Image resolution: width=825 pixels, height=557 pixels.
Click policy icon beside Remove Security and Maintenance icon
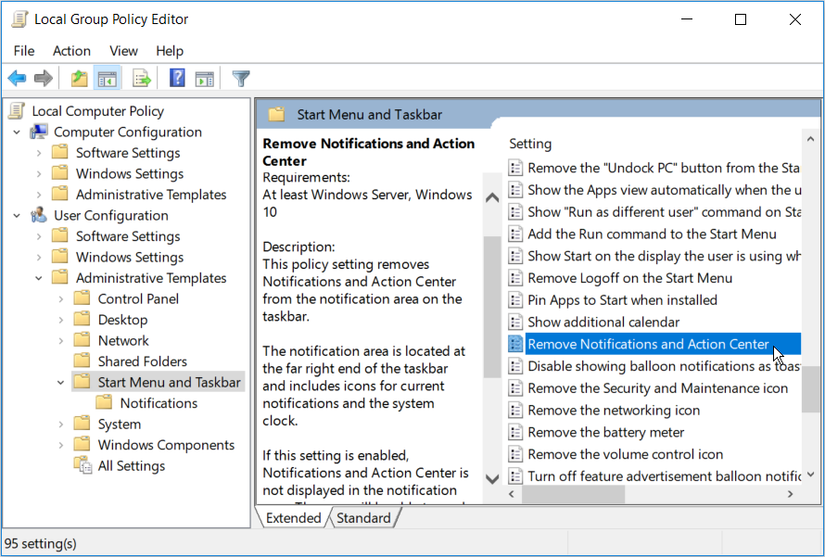516,388
